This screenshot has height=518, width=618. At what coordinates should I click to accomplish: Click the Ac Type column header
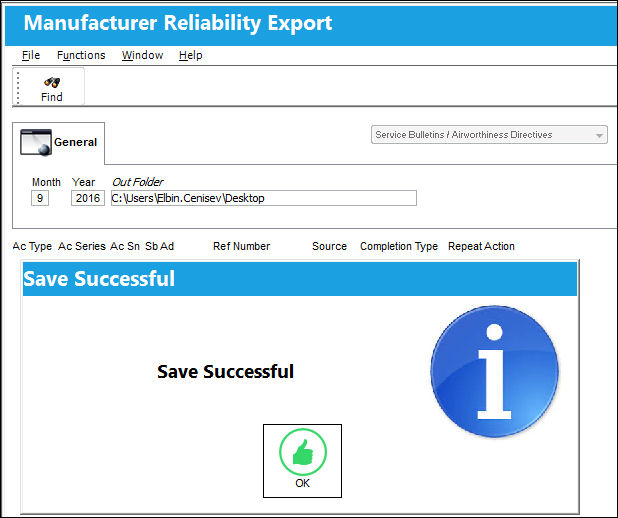coord(32,246)
